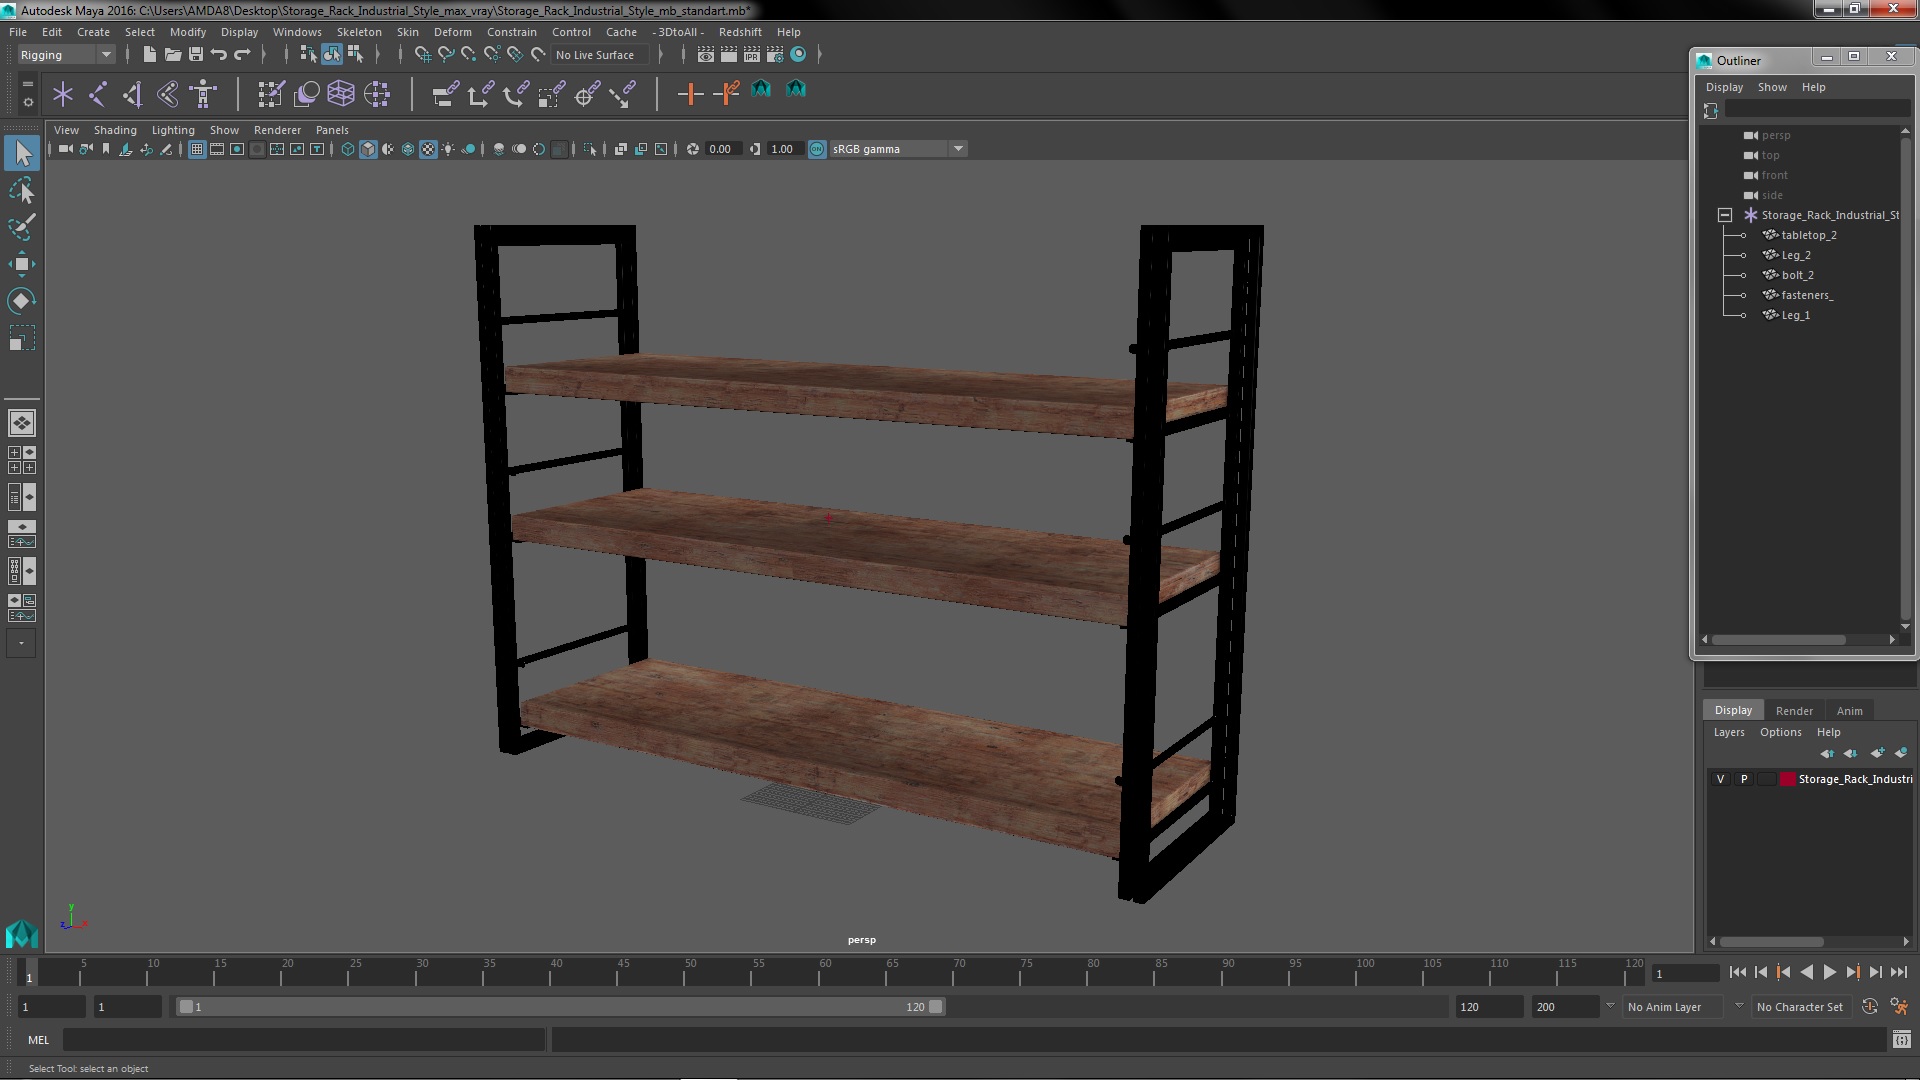Click frame 60 on the time slider
The width and height of the screenshot is (1920, 1080).
pyautogui.click(x=826, y=973)
